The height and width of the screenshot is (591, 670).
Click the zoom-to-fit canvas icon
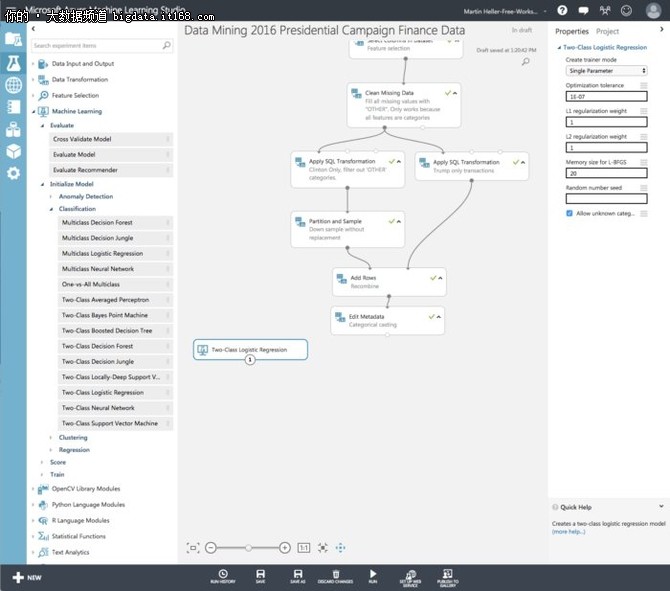pos(193,548)
